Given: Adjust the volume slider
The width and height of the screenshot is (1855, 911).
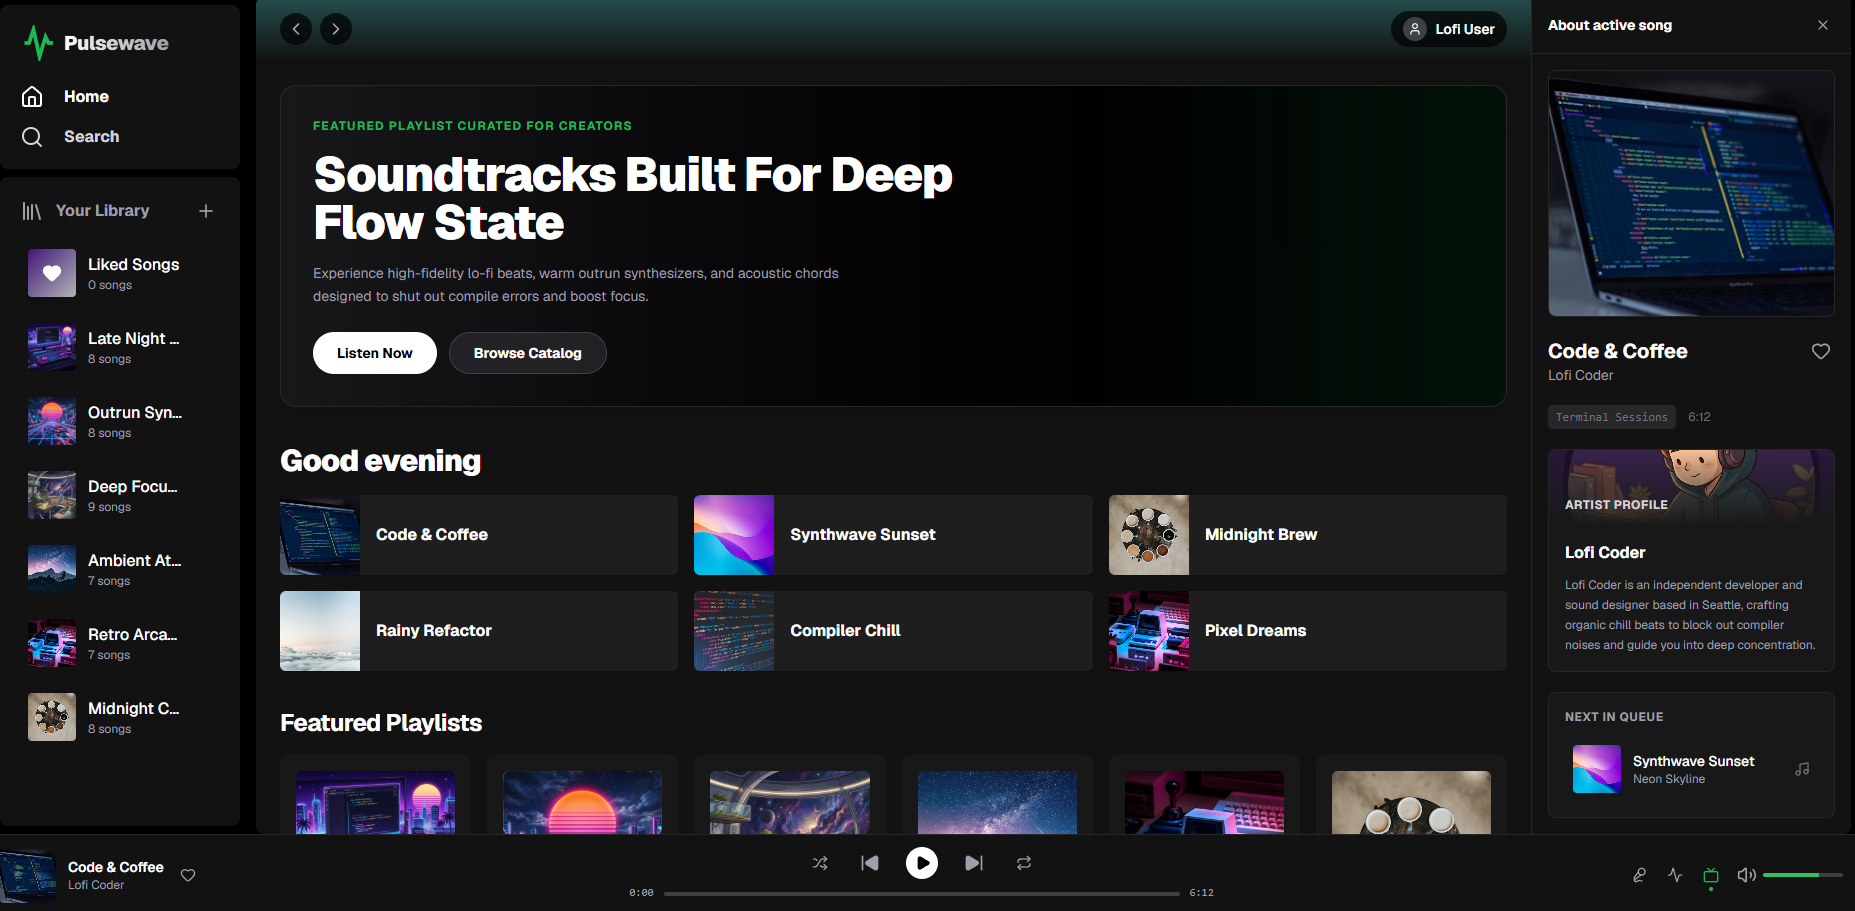Looking at the screenshot, I should pyautogui.click(x=1803, y=875).
